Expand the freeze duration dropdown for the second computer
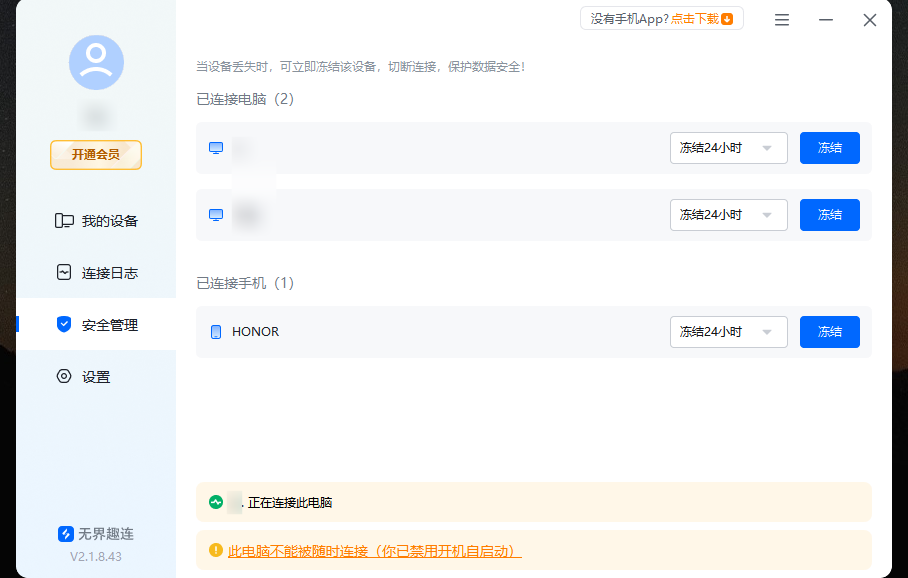The width and height of the screenshot is (908, 578). [728, 214]
